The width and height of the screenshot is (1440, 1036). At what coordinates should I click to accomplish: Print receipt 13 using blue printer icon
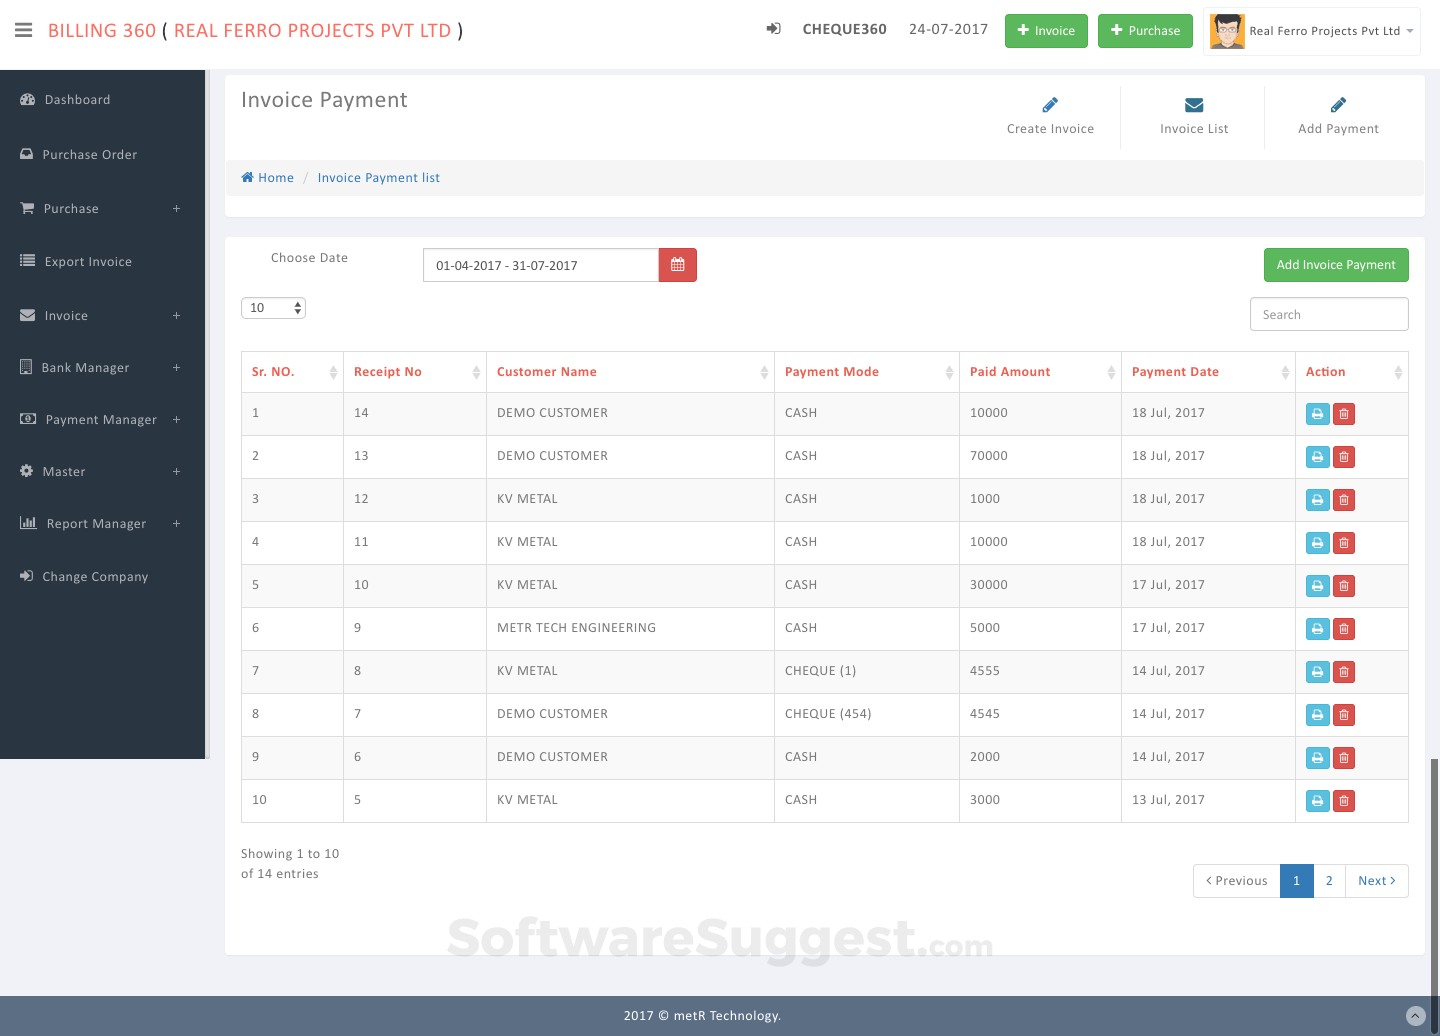(1318, 457)
